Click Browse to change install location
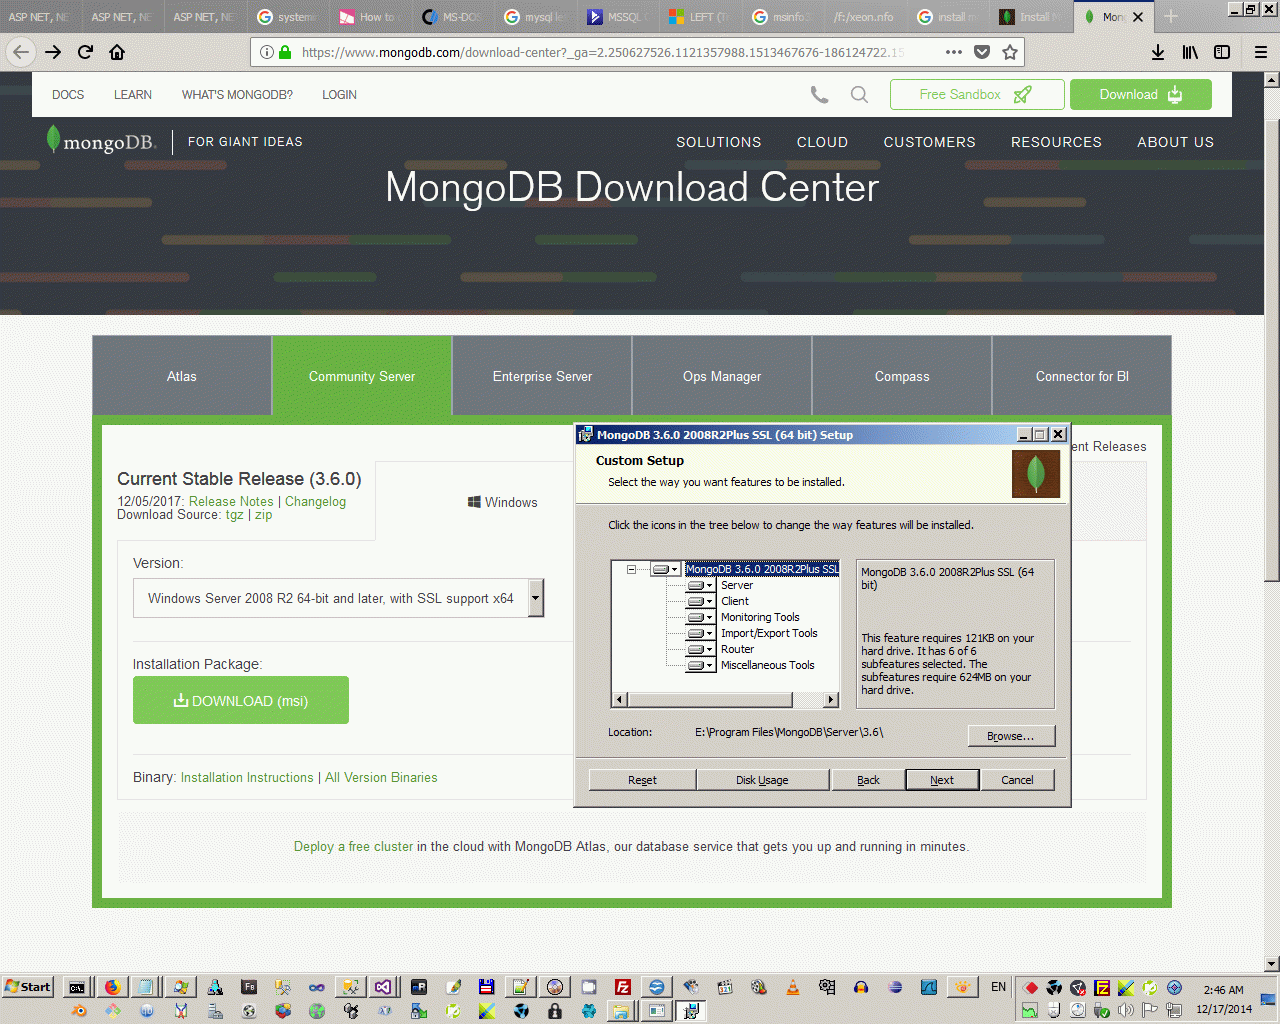Image resolution: width=1280 pixels, height=1024 pixels. coord(1011,736)
